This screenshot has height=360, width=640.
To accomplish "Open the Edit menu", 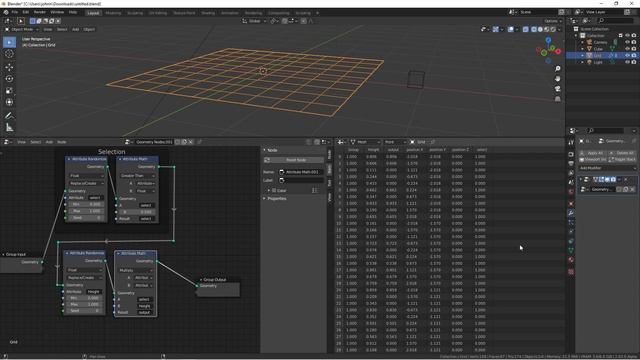I will (x=26, y=12).
